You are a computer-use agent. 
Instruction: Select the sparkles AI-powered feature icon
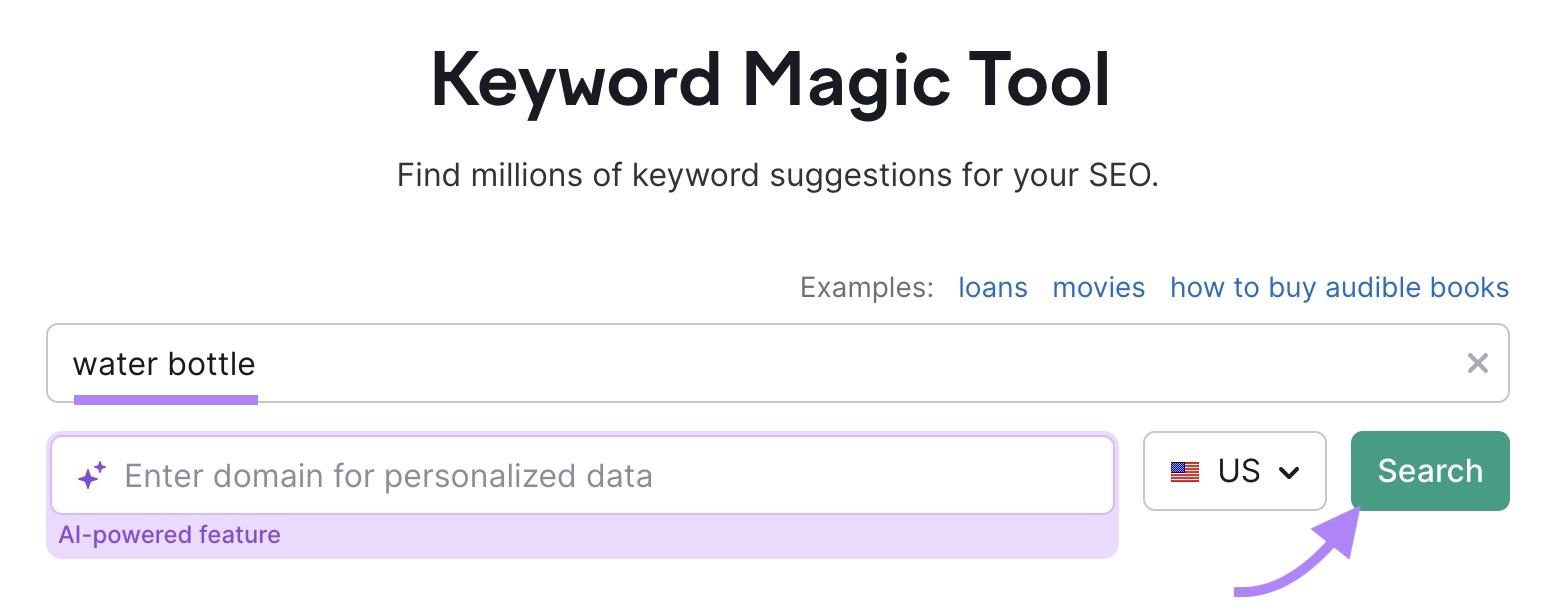coord(92,476)
